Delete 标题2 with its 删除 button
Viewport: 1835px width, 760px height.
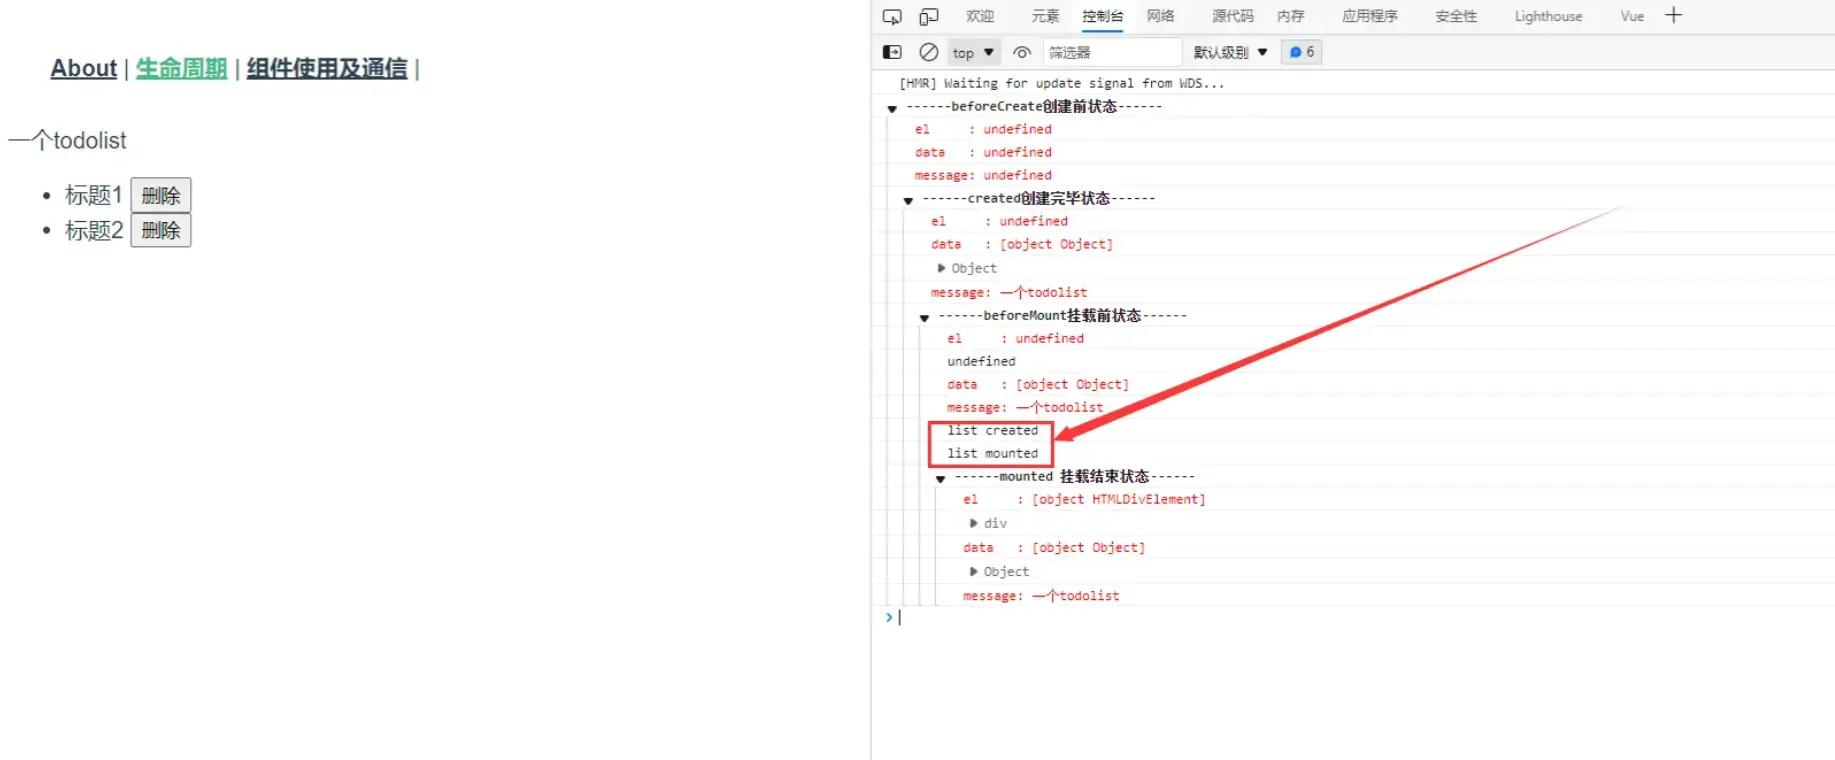pyautogui.click(x=161, y=230)
